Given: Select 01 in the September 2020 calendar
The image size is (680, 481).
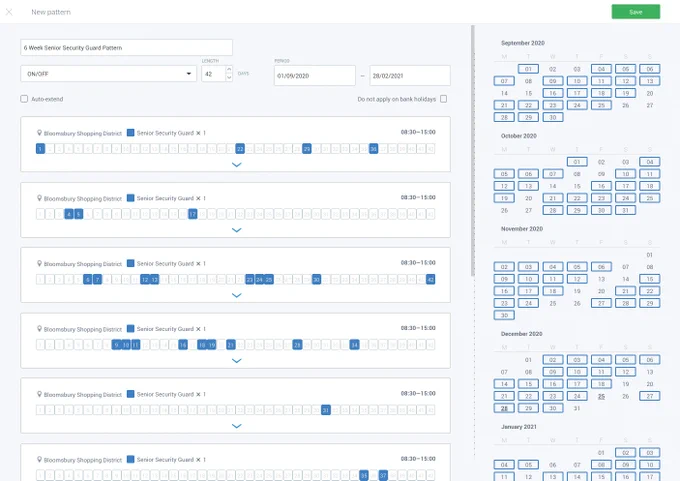Looking at the screenshot, I should [x=528, y=69].
